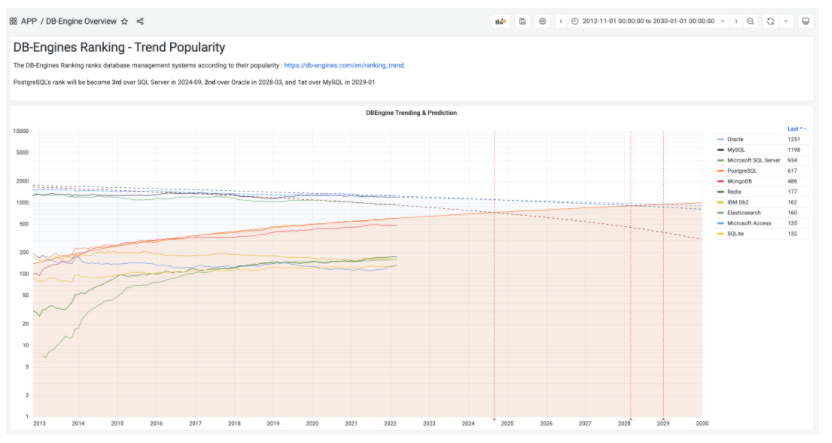Refresh the dashboard
This screenshot has height=443, width=832.
pyautogui.click(x=771, y=20)
